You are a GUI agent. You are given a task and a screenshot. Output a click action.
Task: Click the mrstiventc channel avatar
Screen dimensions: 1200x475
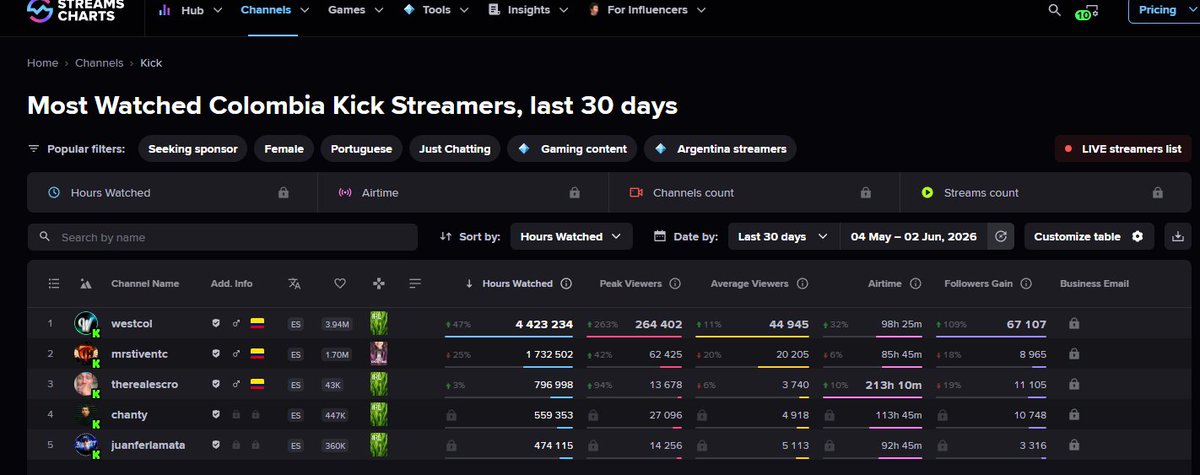coord(86,353)
